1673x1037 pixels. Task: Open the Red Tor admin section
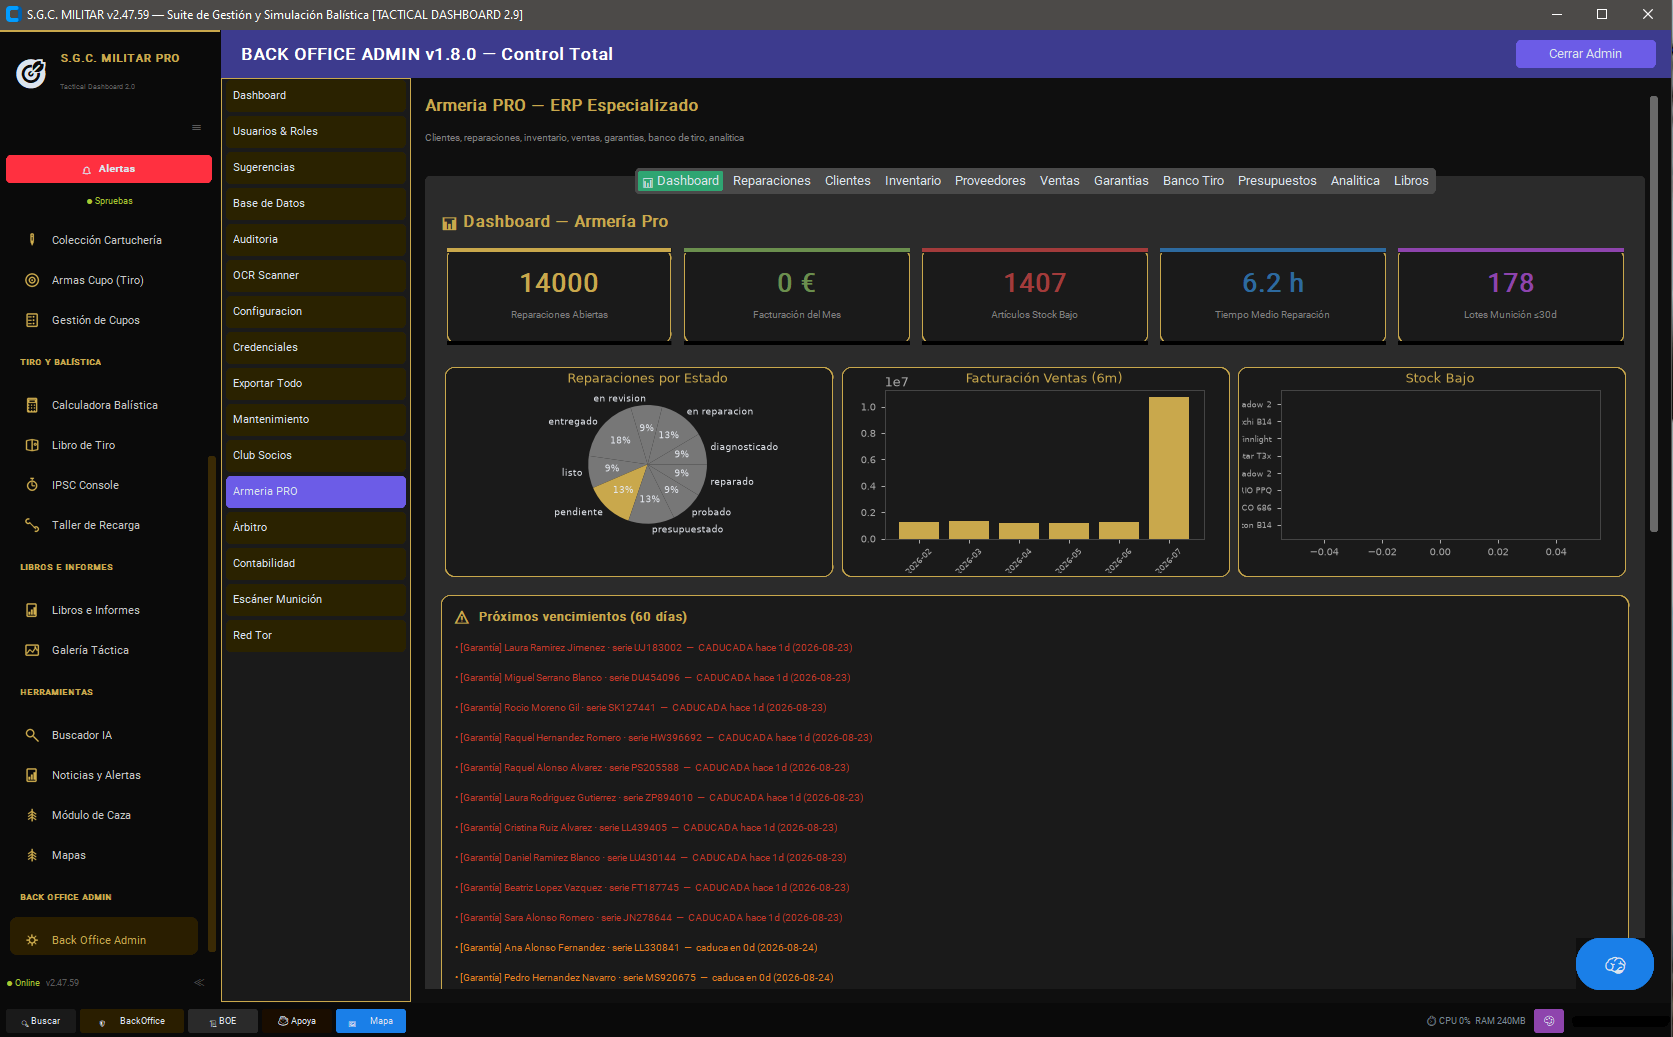[x=316, y=635]
